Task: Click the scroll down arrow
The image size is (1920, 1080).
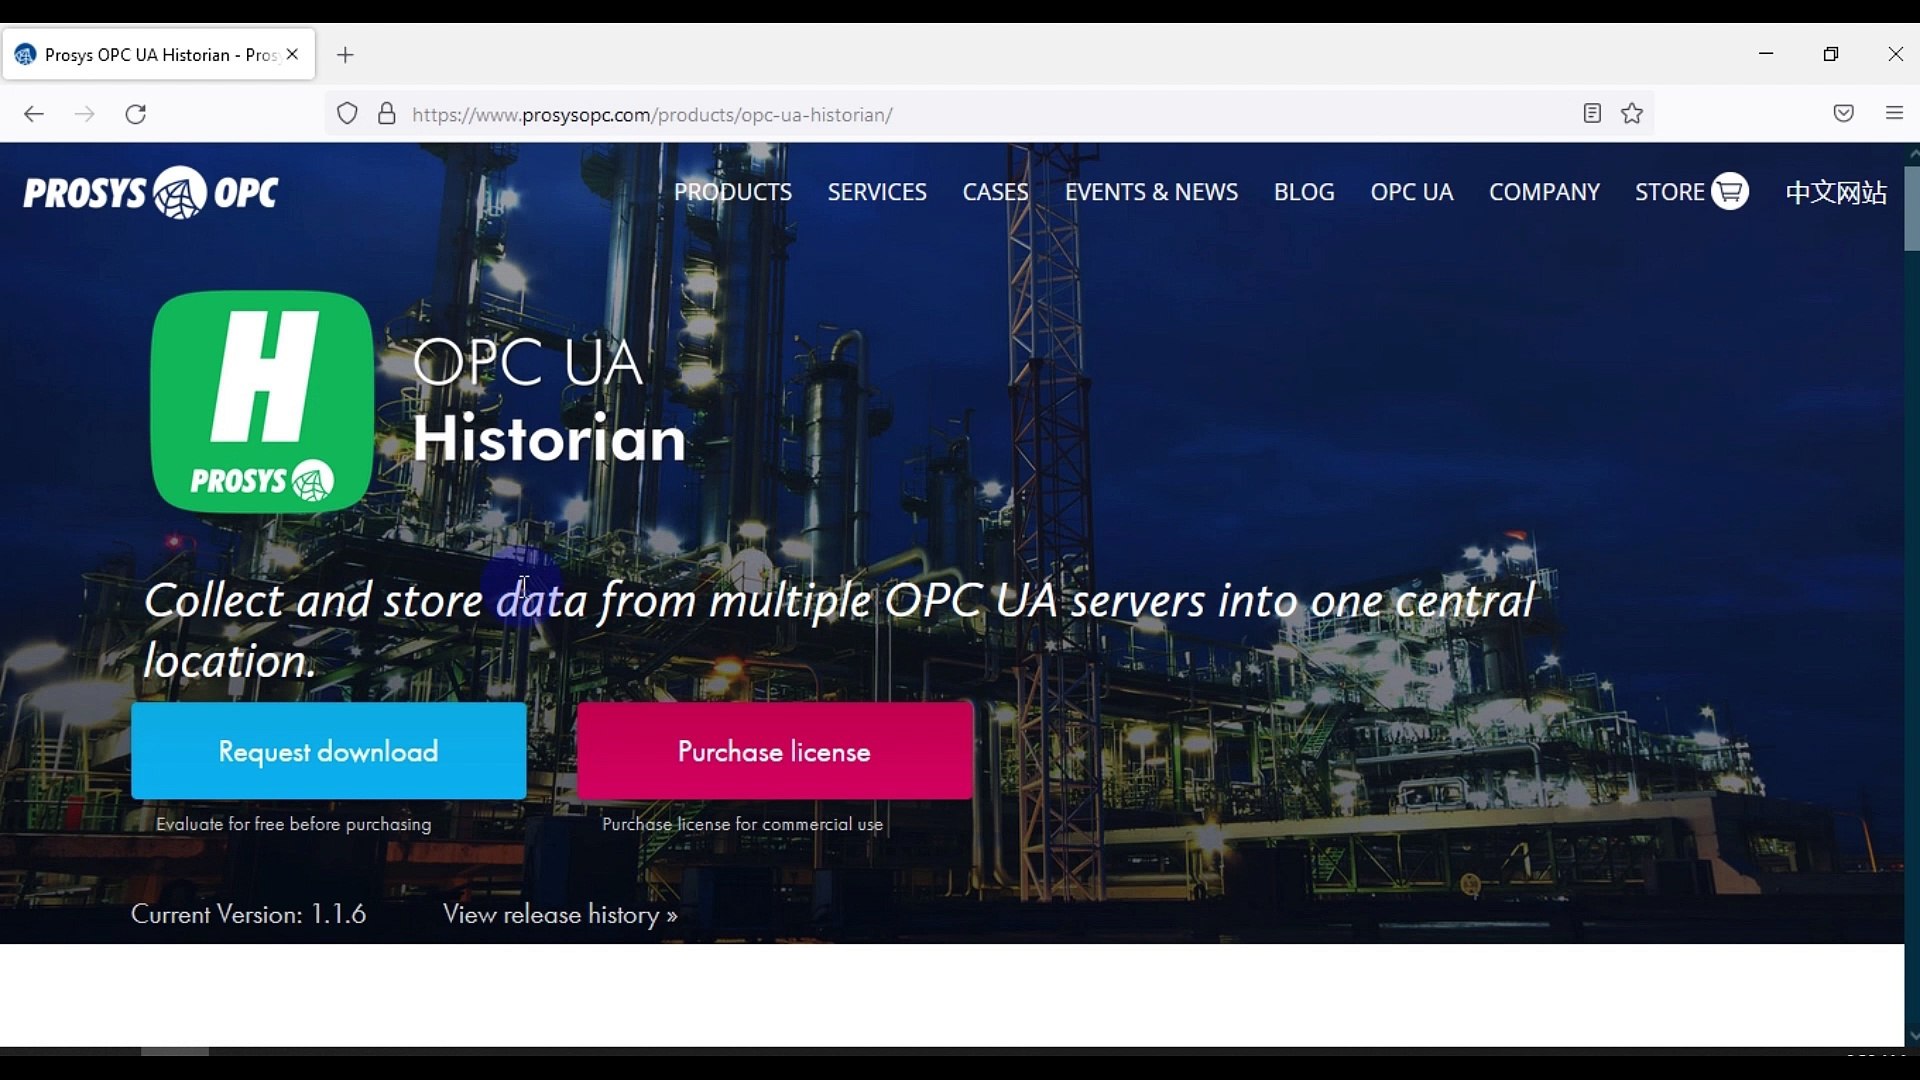Action: 1912,1037
